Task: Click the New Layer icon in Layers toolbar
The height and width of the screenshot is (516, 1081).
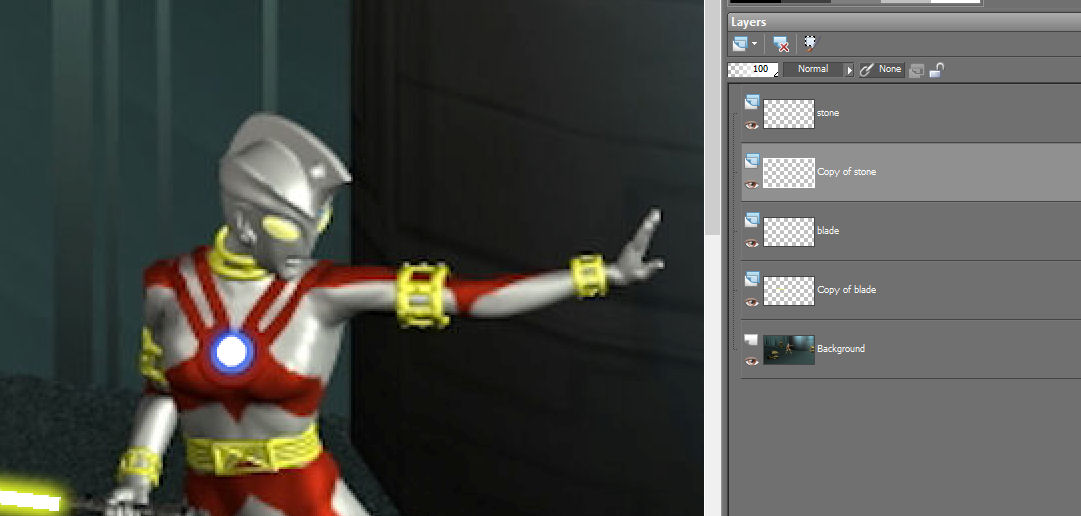Action: [740, 44]
